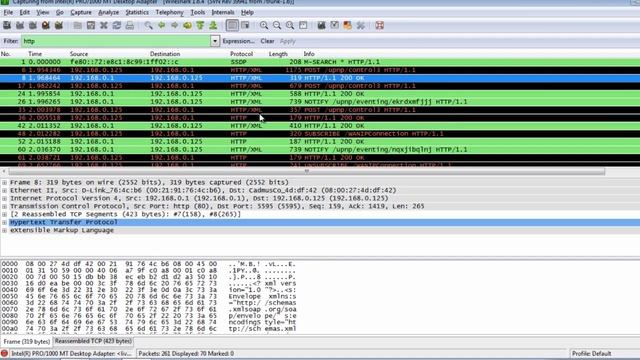Open preferences toolbar icon
Screen dimensions: 640x360
(361, 25)
